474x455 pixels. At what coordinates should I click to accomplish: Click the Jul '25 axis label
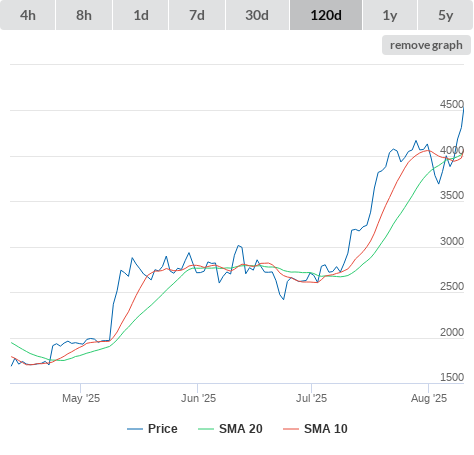[x=311, y=398]
